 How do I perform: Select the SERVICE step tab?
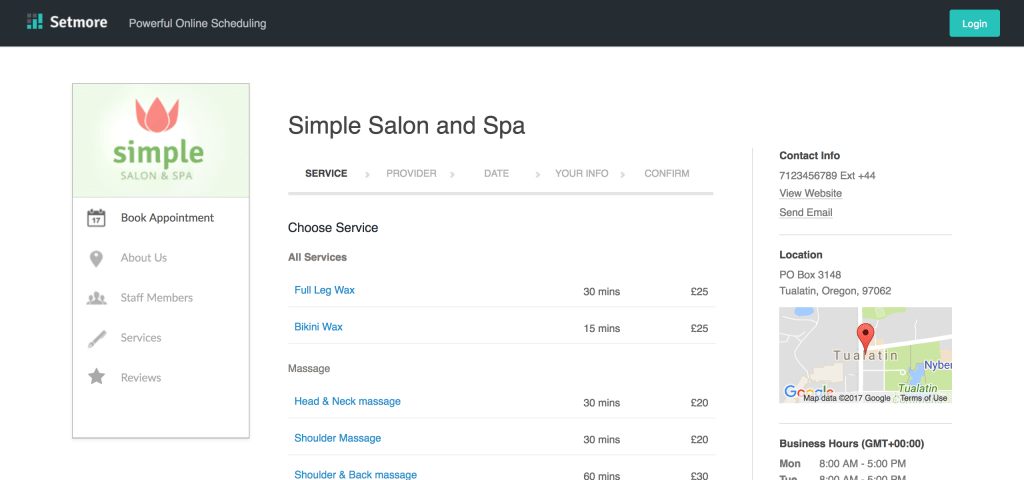point(326,174)
